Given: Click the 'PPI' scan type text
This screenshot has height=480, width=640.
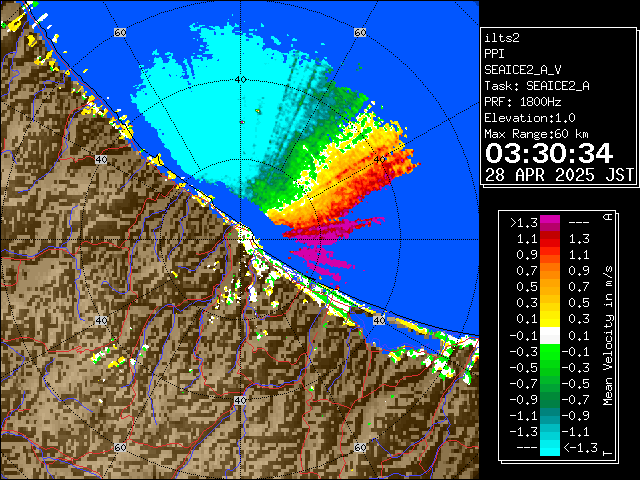Looking at the screenshot, I should pyautogui.click(x=494, y=54).
